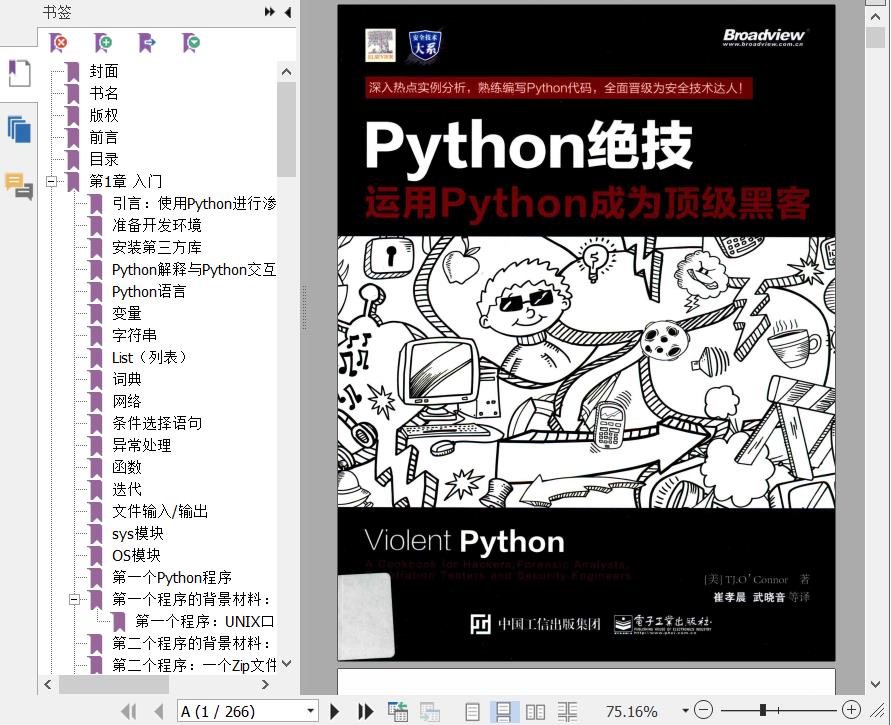Screen dimensions: 891x725
Task: Jump to the 书名 bookmark
Action: [x=104, y=93]
